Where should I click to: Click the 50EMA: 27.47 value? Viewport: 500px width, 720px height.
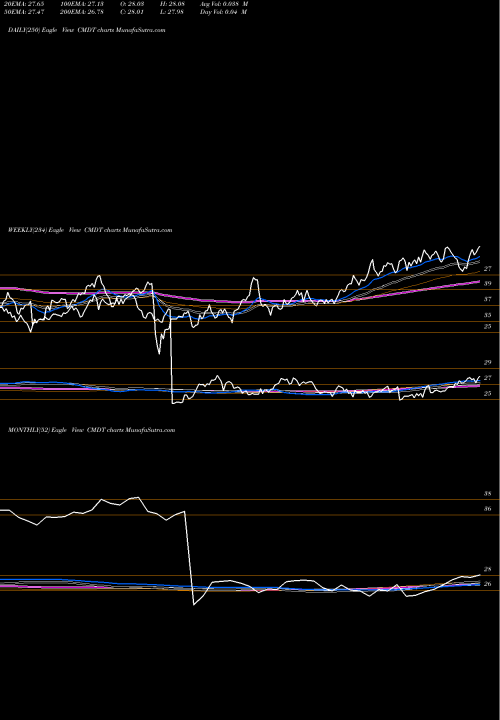23,12
